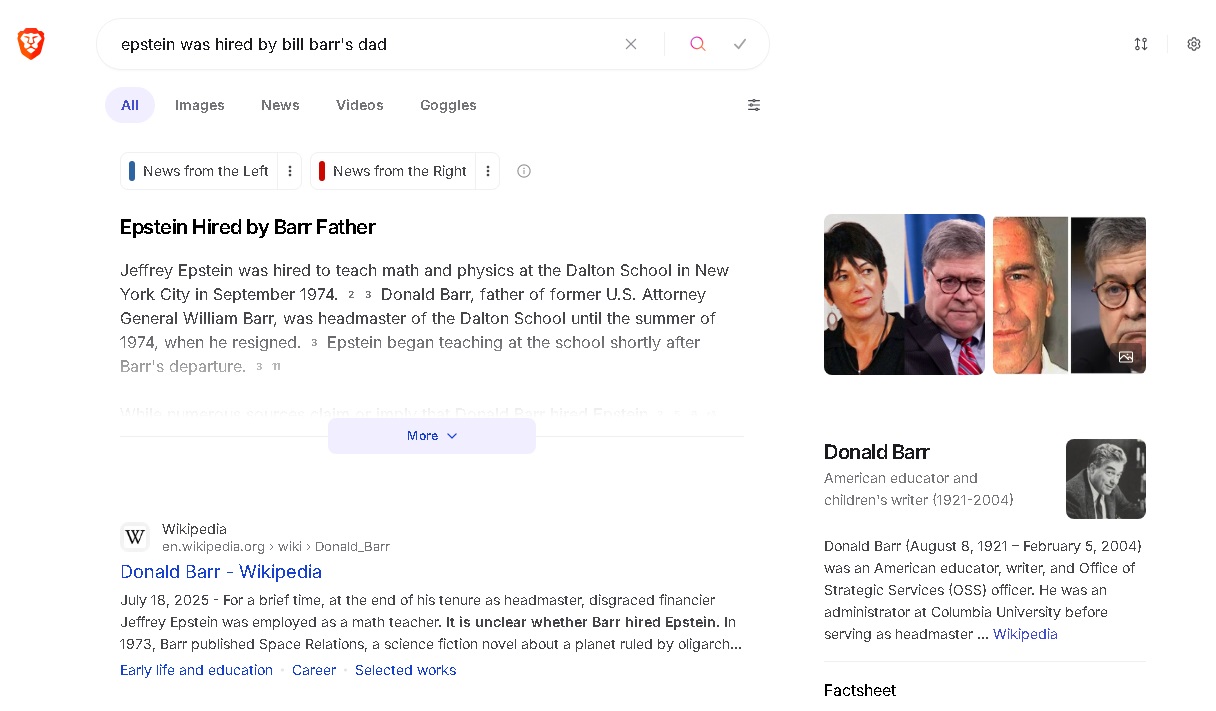Click citation 2 after September 1974

[x=351, y=295]
